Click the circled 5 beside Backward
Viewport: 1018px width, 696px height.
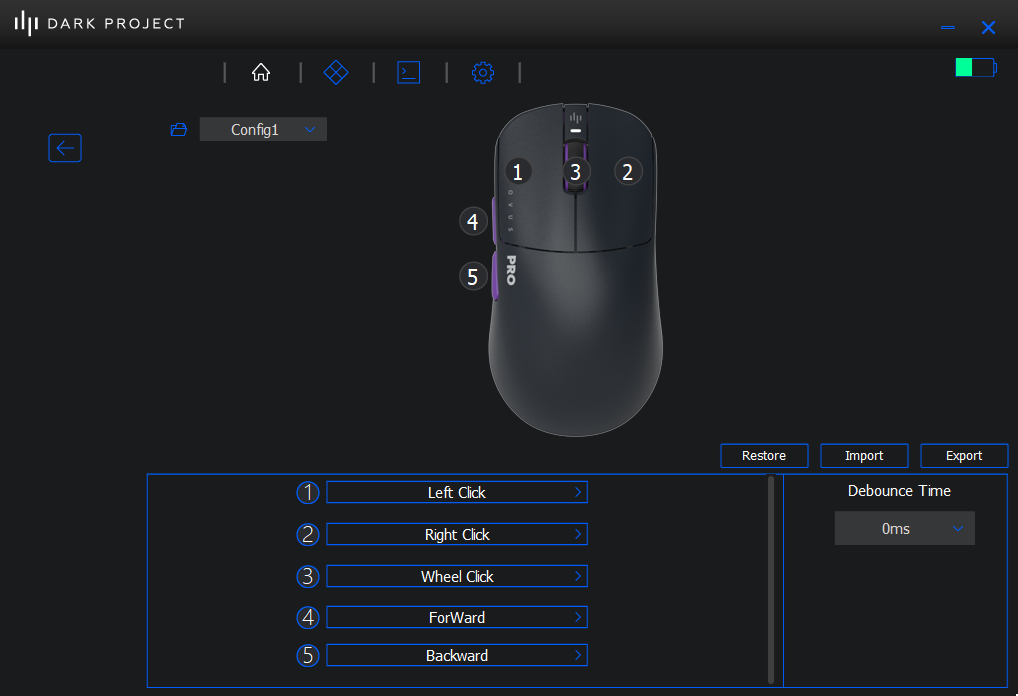[x=308, y=655]
